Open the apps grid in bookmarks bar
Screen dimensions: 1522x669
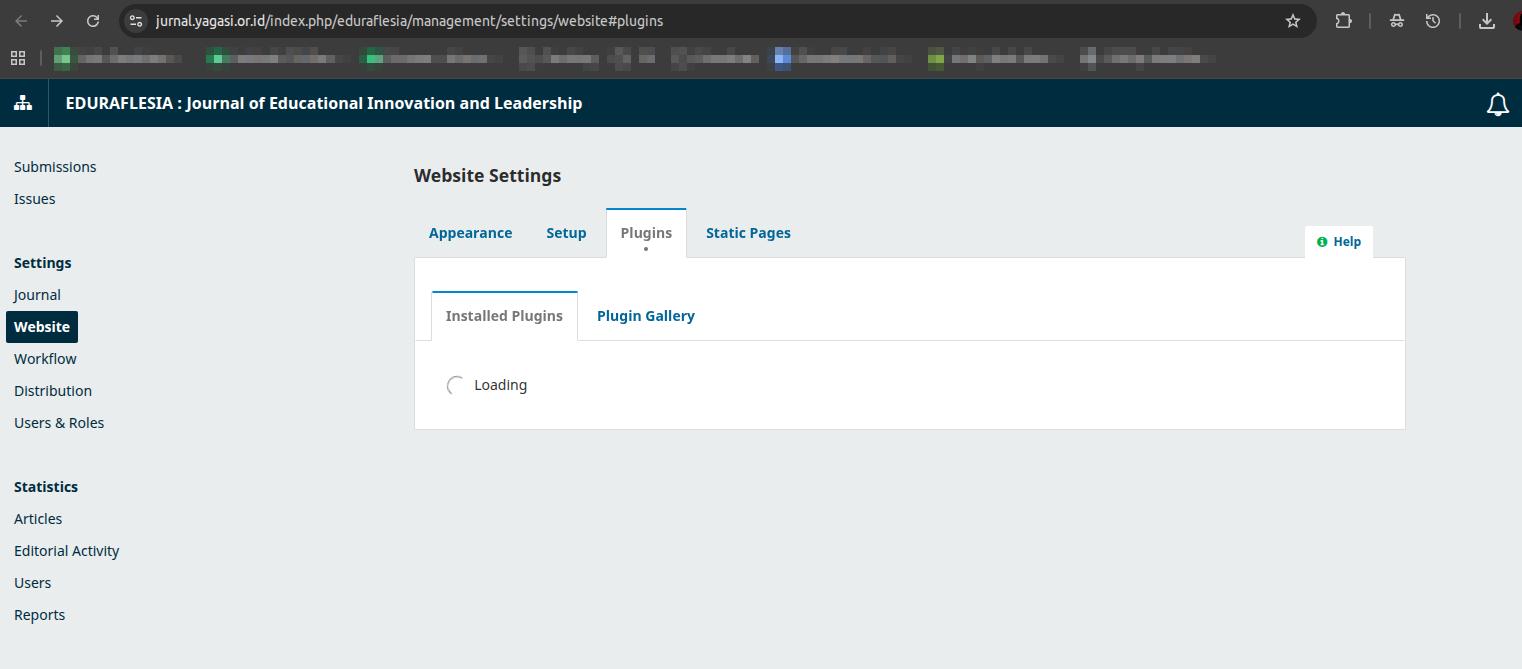tap(17, 58)
